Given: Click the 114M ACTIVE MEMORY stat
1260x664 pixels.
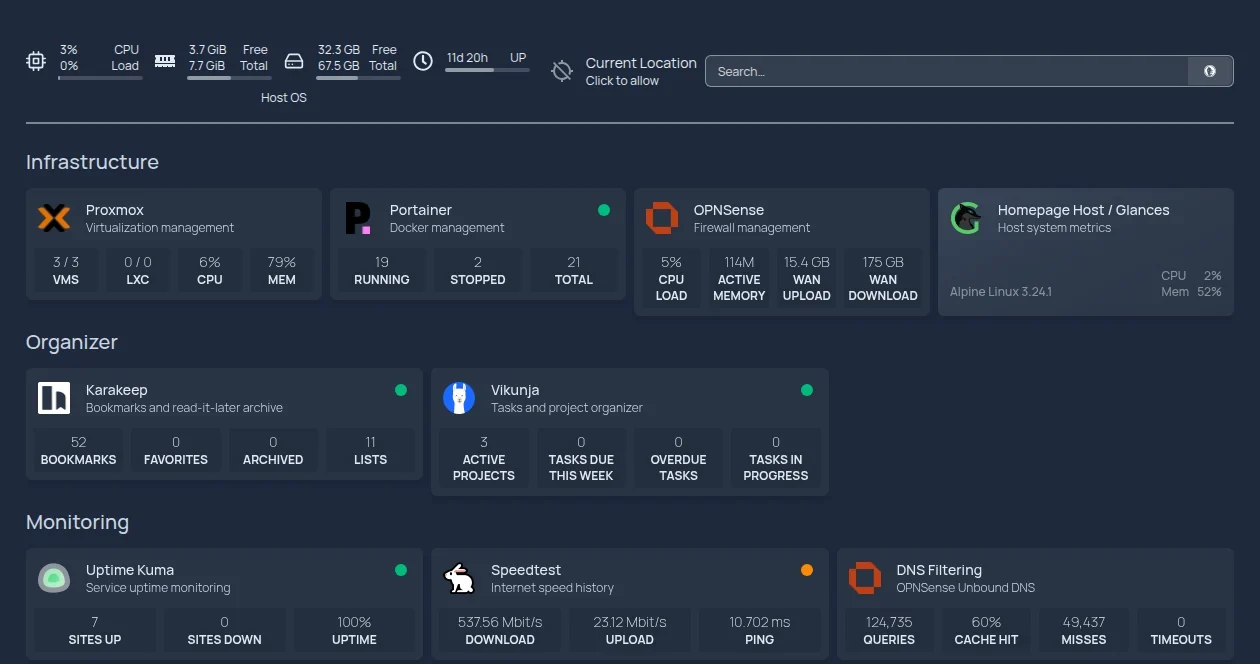Looking at the screenshot, I should [739, 278].
